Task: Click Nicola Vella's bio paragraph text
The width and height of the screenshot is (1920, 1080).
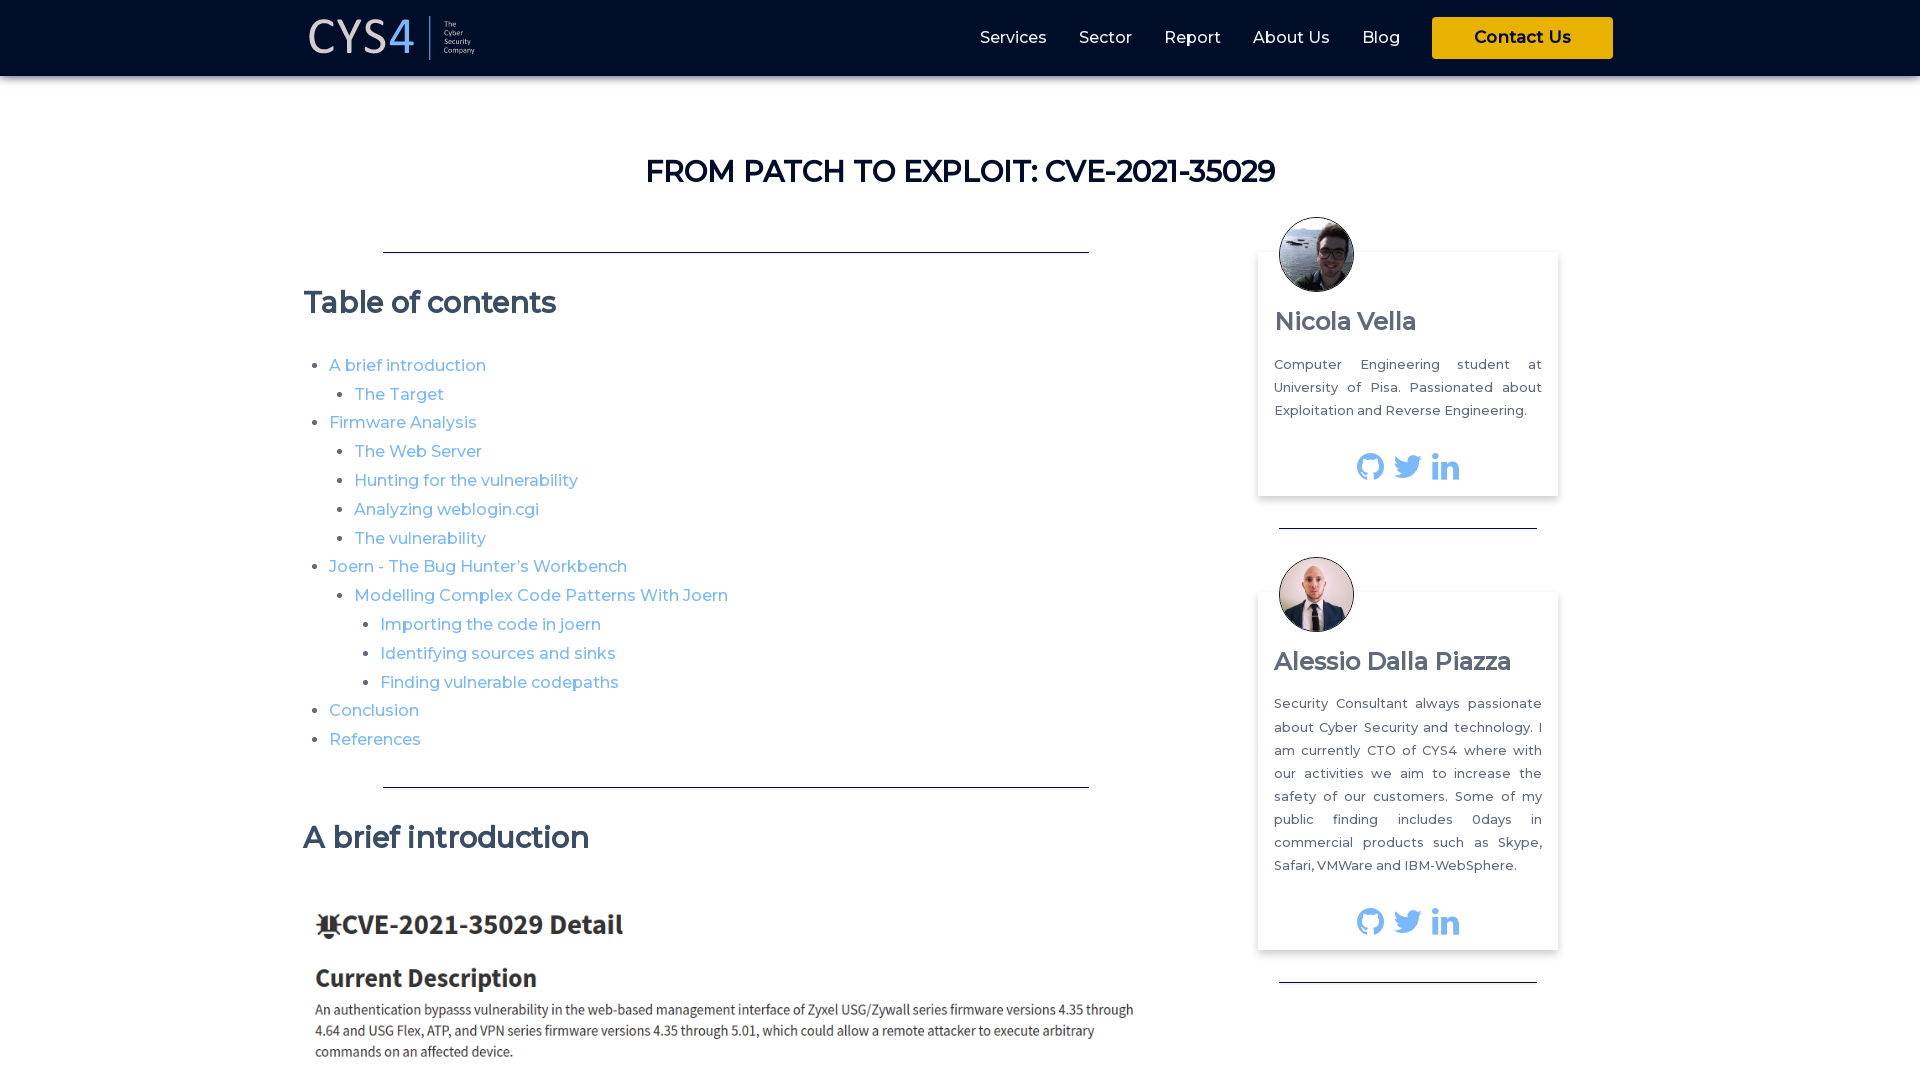Action: point(1408,388)
